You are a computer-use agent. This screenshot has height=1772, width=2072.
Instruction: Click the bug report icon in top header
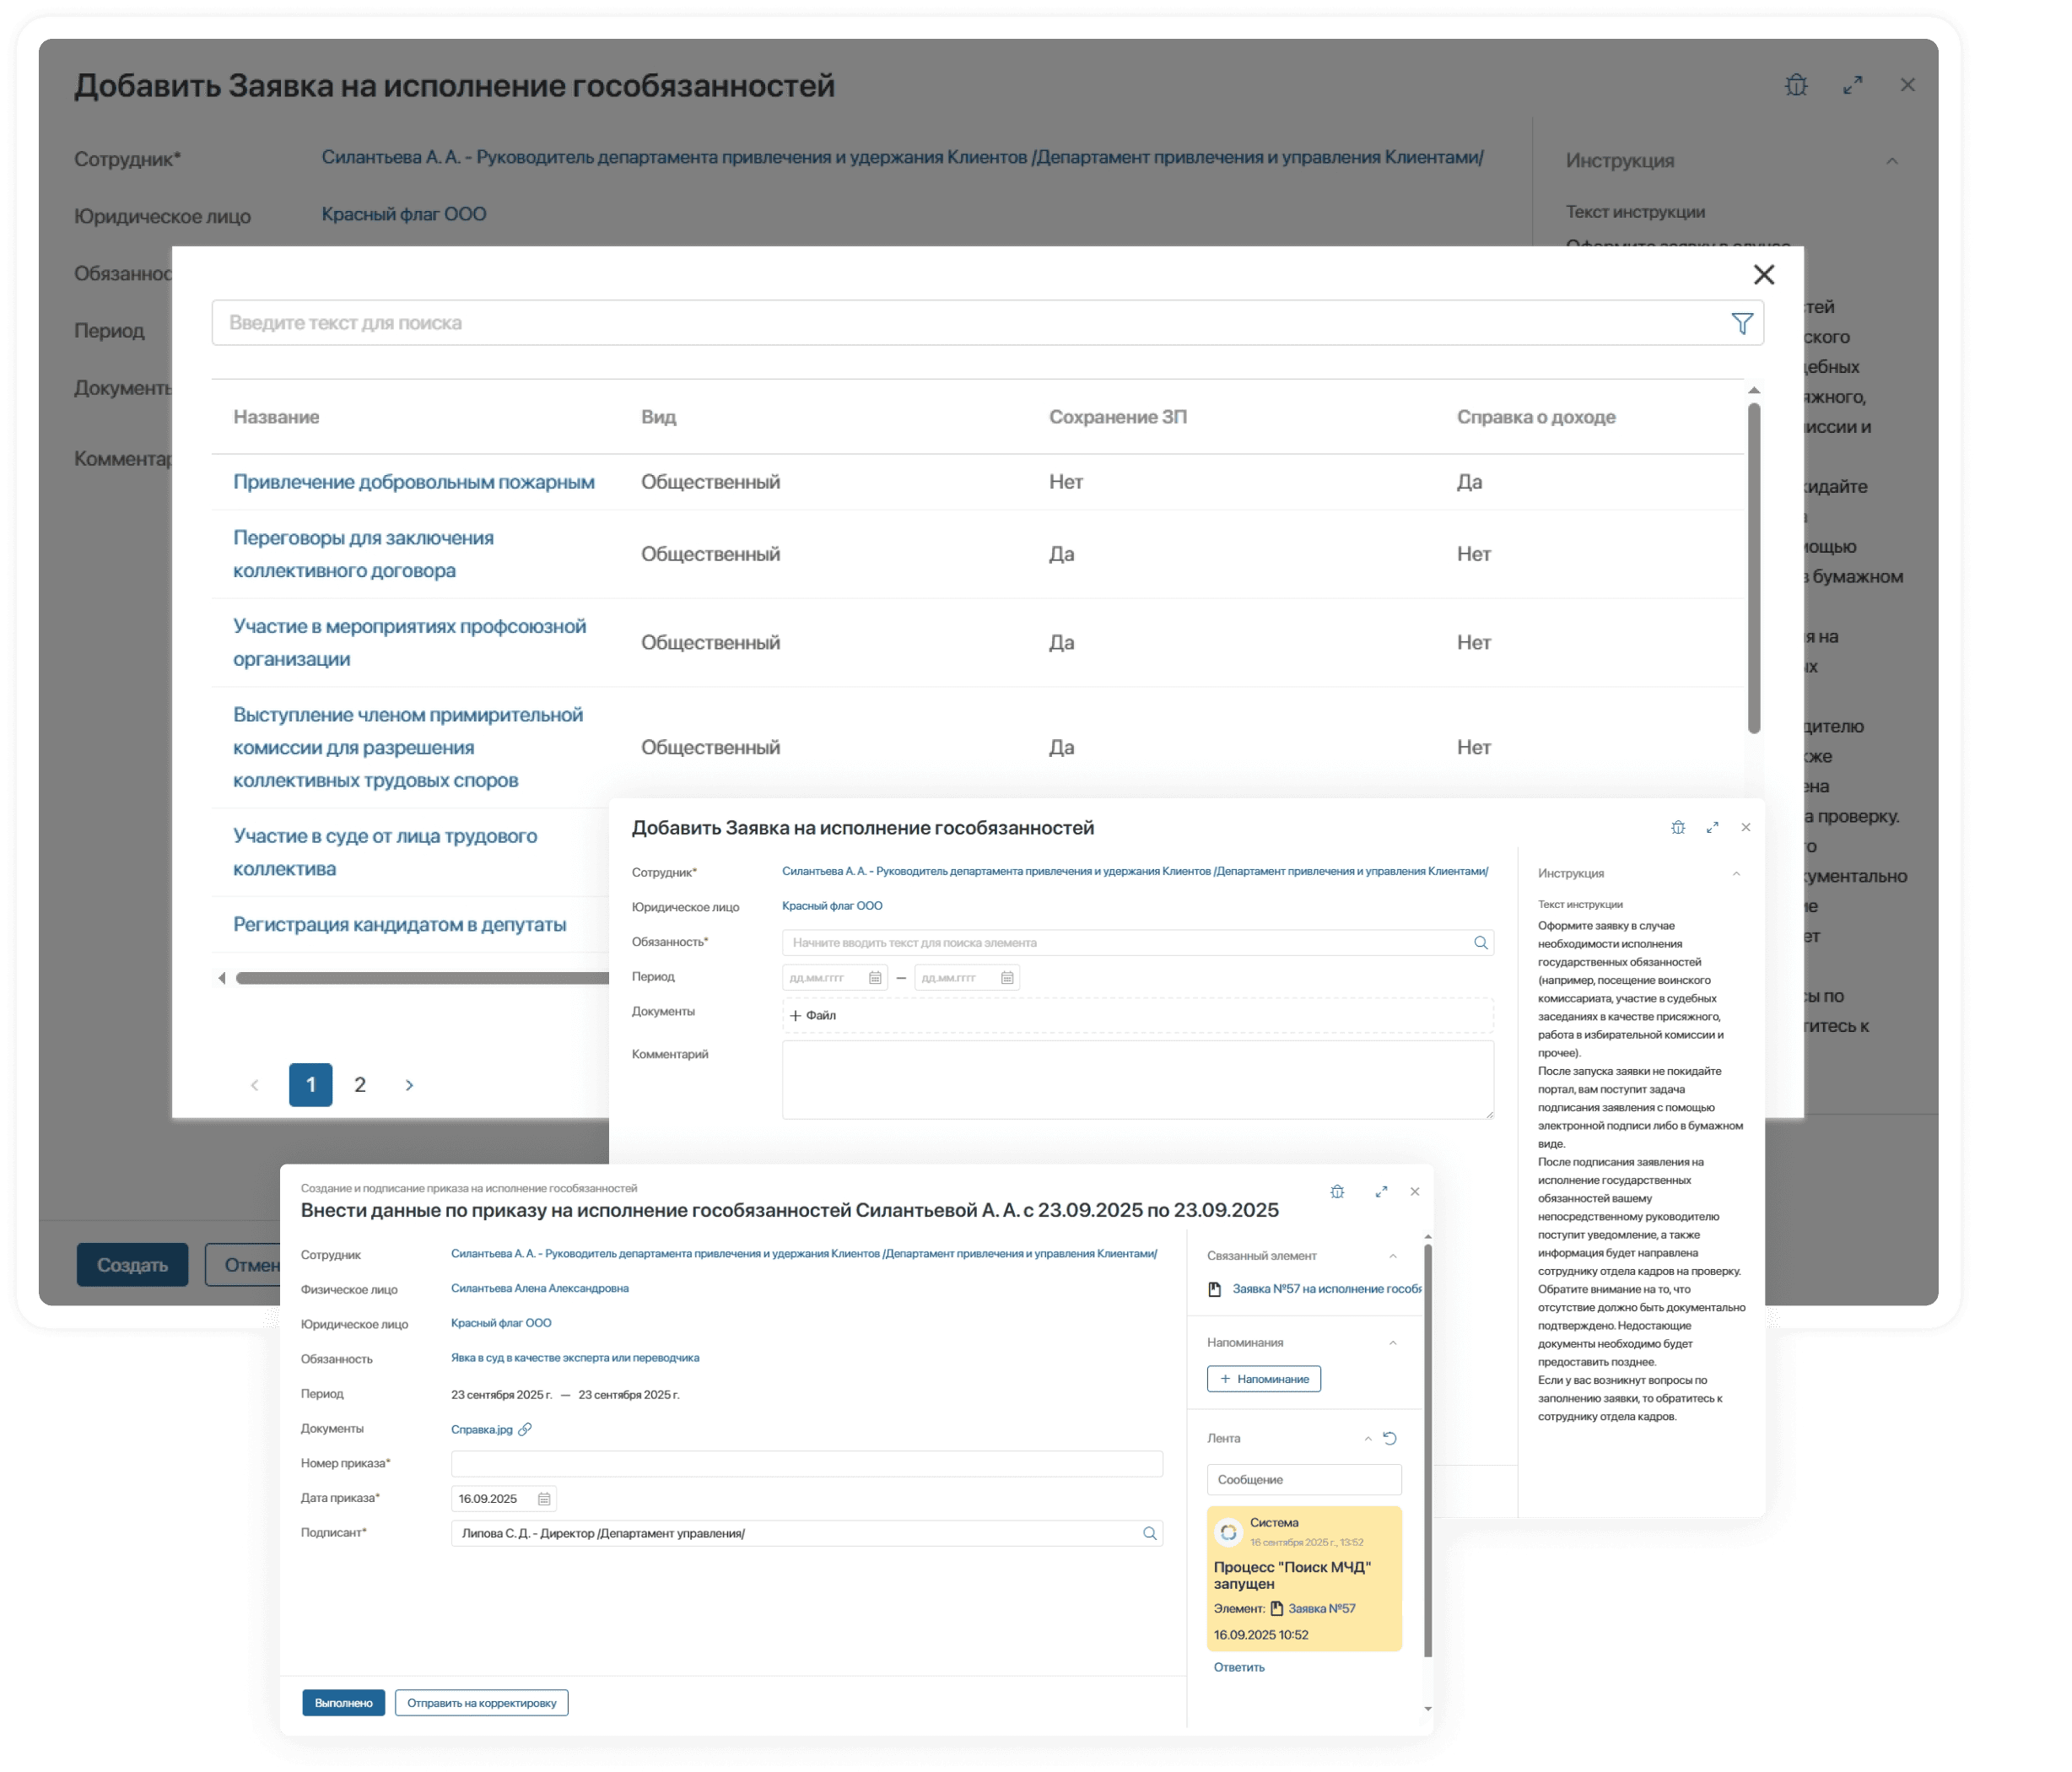tap(1796, 85)
